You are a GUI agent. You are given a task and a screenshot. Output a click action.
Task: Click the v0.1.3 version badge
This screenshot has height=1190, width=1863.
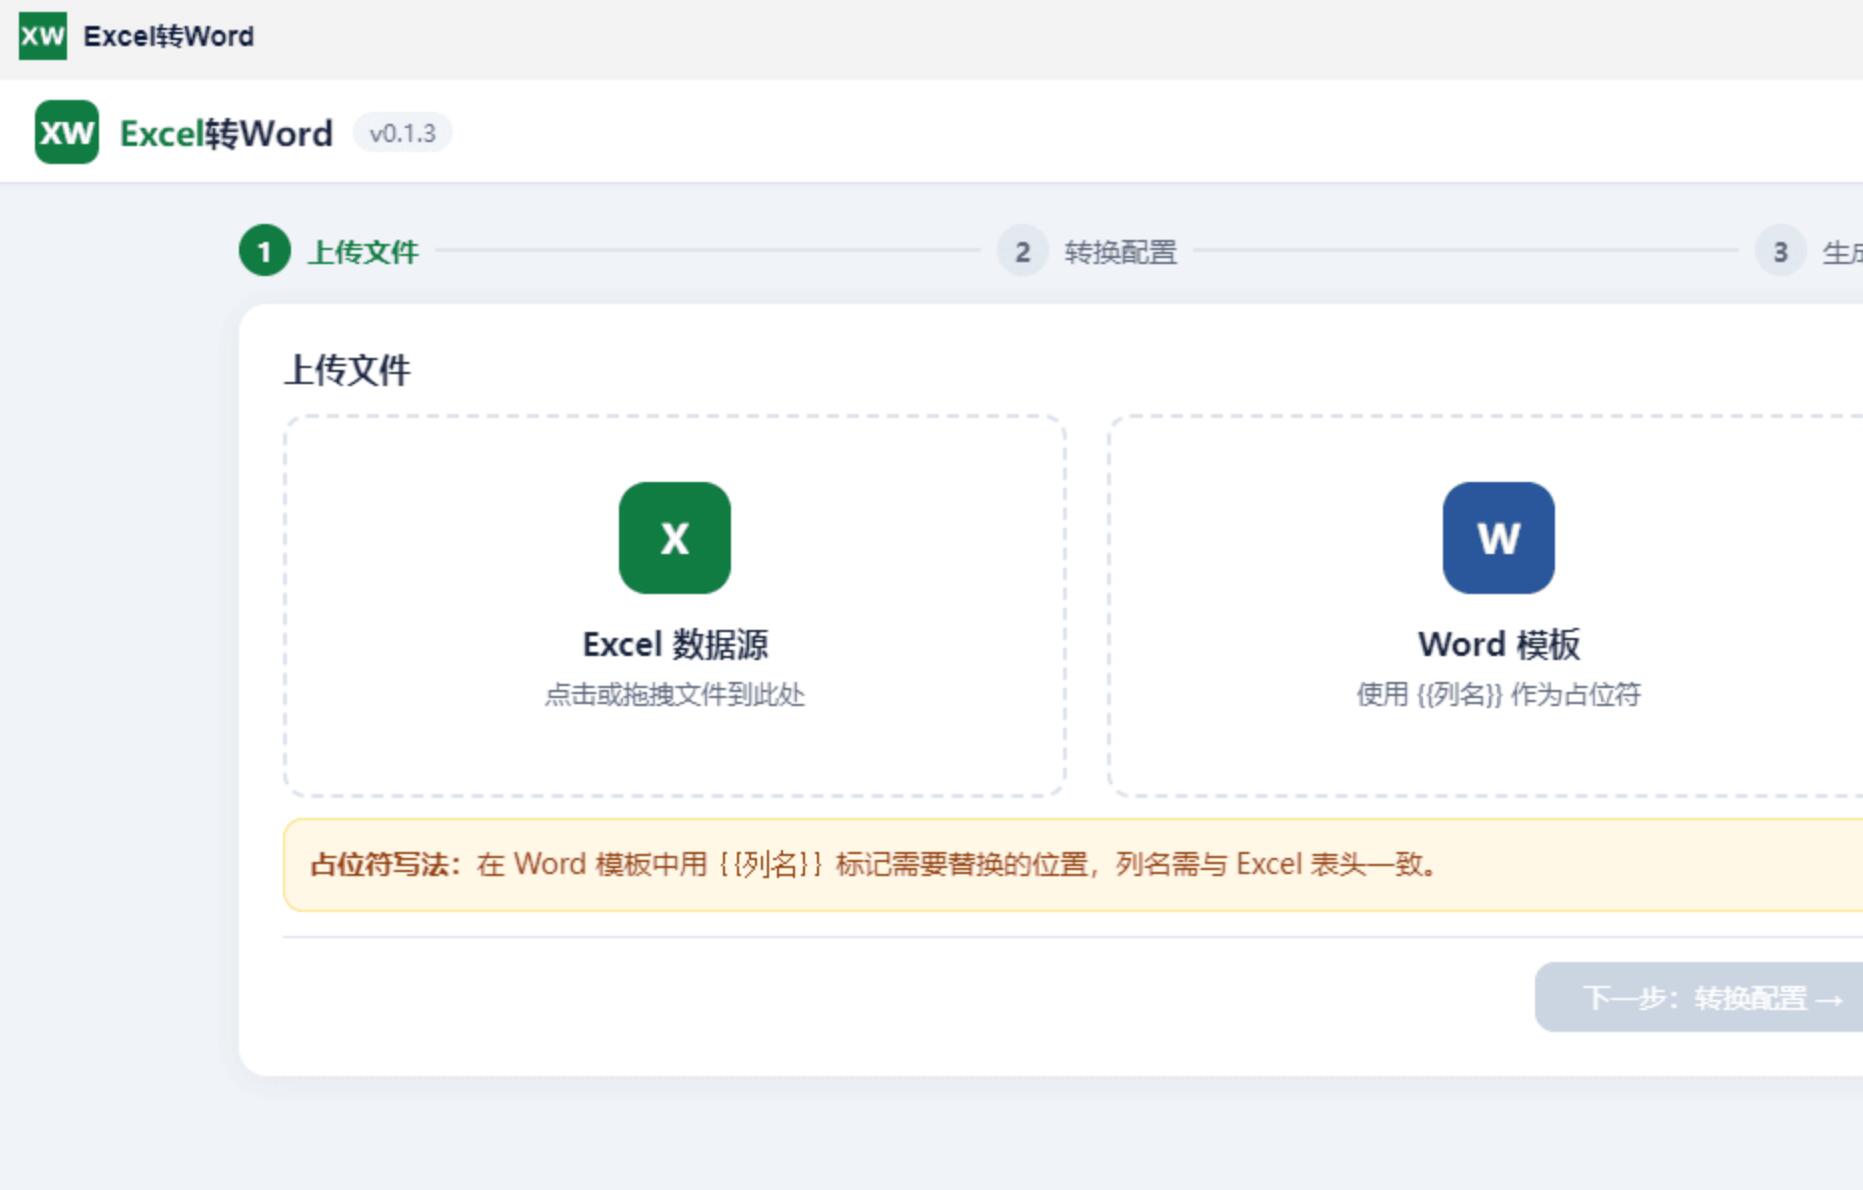point(402,133)
